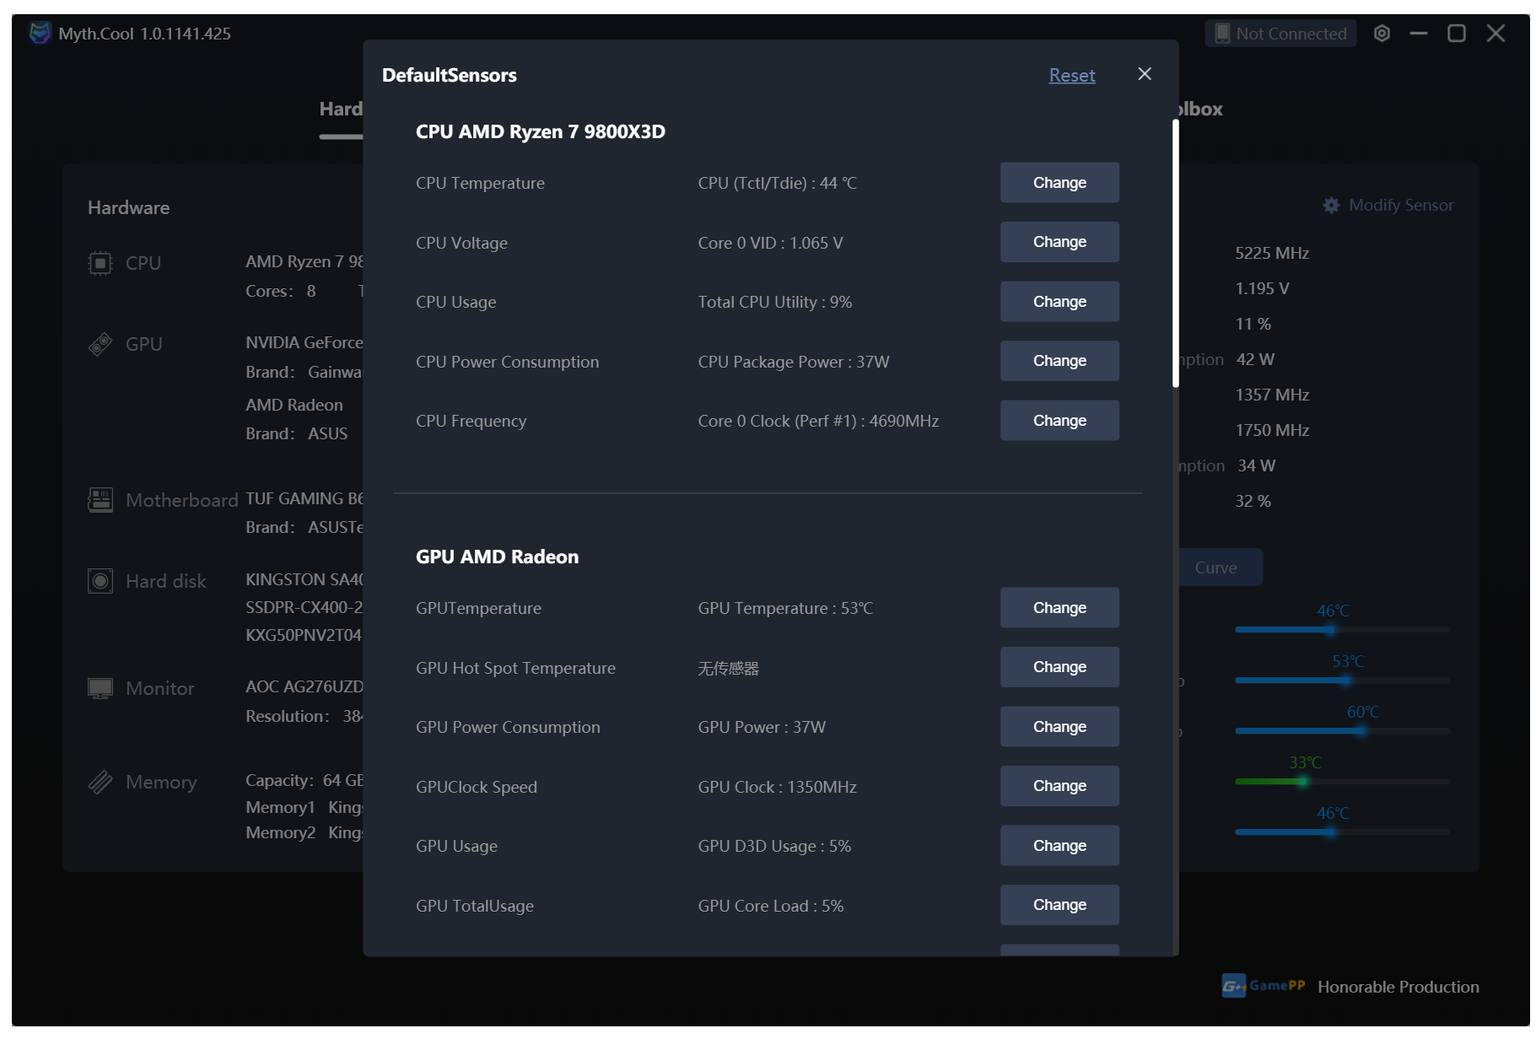1536x1038 pixels.
Task: Click the 'GPU Temperature : 53℃' value
Action: [x=785, y=608]
